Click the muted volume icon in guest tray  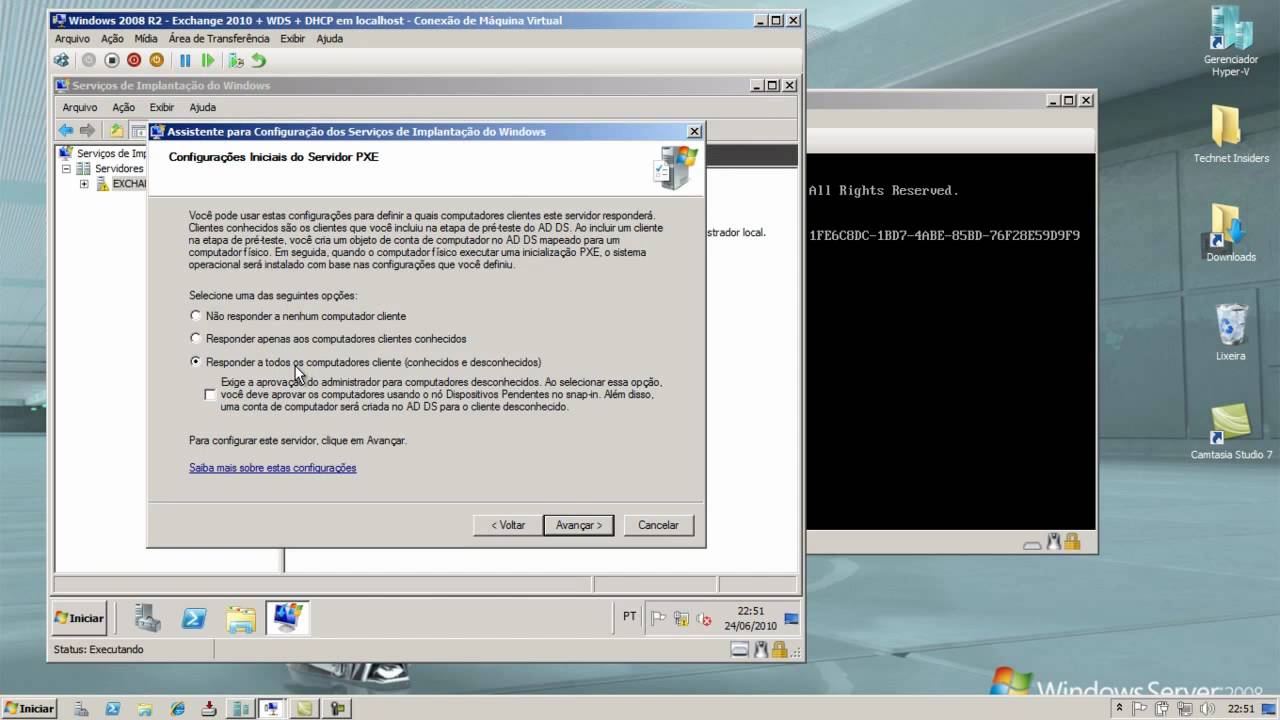(704, 619)
